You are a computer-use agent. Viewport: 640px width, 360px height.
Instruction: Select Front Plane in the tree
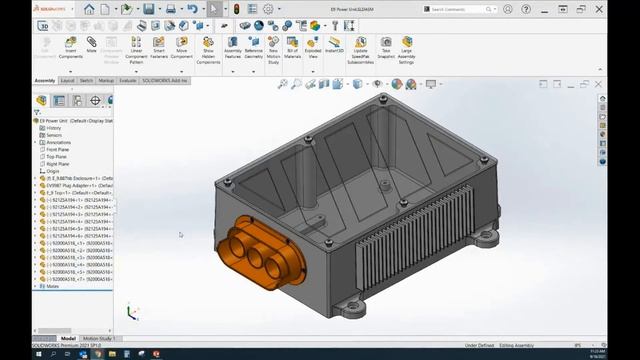click(58, 150)
